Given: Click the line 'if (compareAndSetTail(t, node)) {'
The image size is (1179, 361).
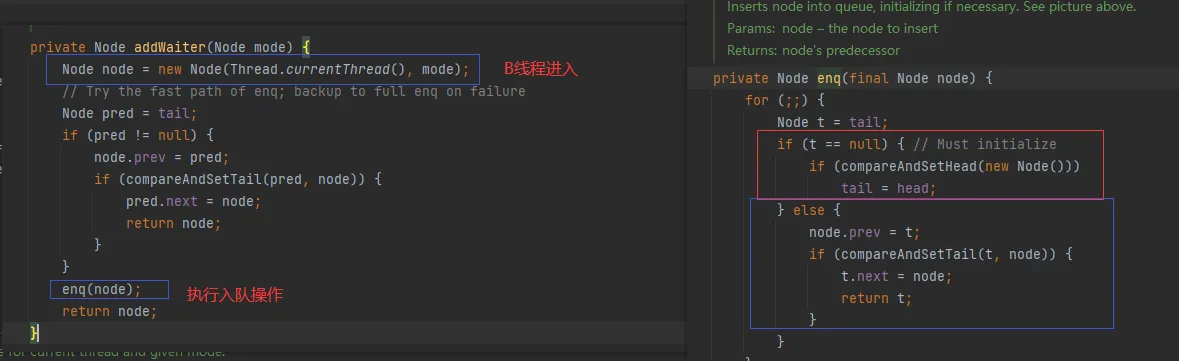Looking at the screenshot, I should coord(941,254).
